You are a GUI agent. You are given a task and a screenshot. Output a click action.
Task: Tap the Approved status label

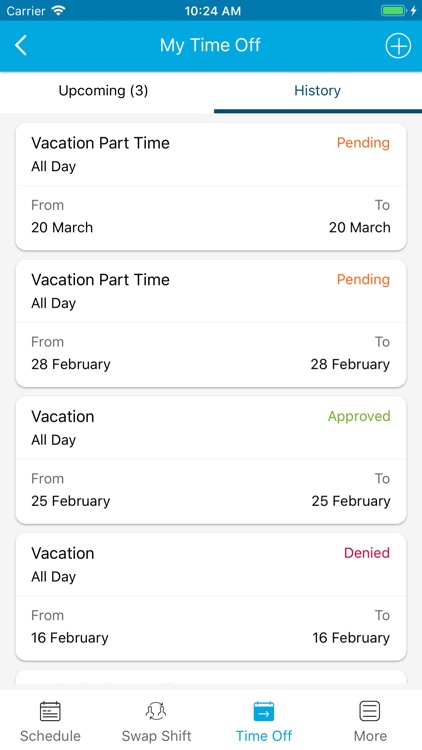[x=359, y=417]
